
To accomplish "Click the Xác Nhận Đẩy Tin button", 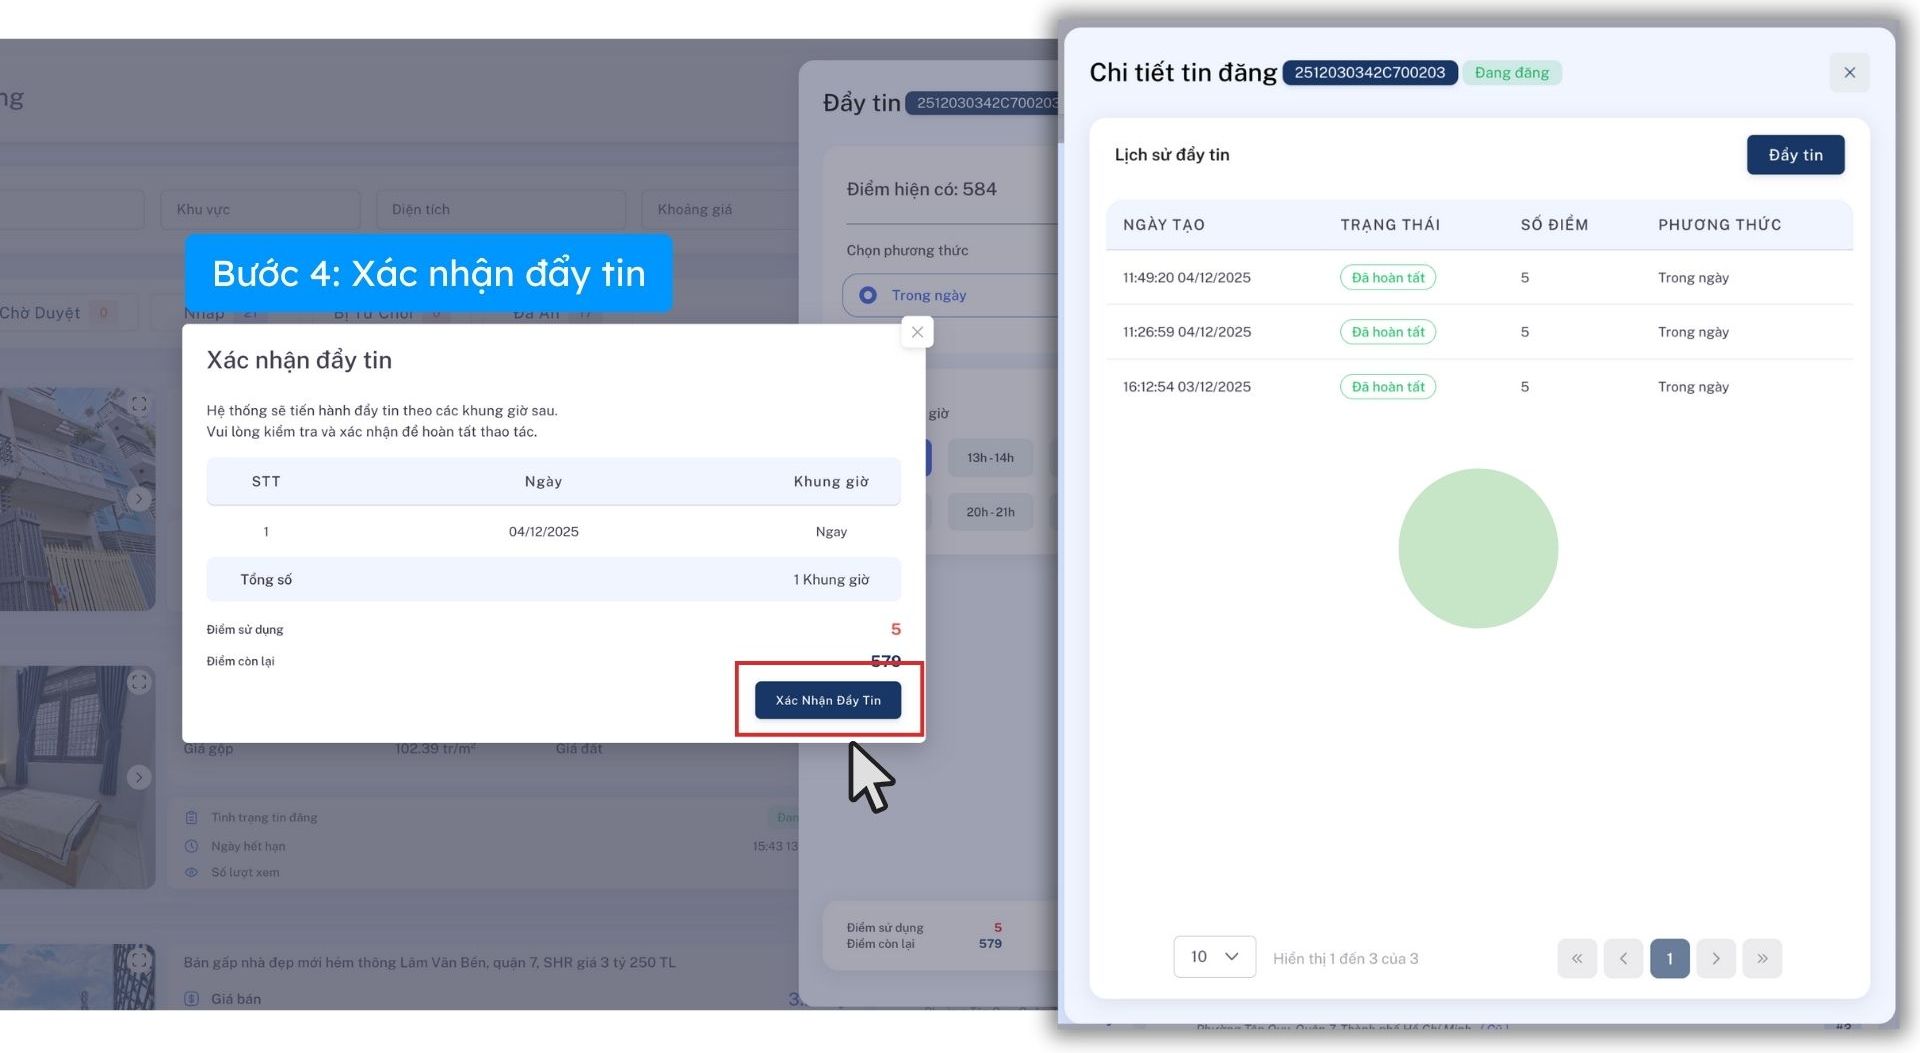I will 827,700.
